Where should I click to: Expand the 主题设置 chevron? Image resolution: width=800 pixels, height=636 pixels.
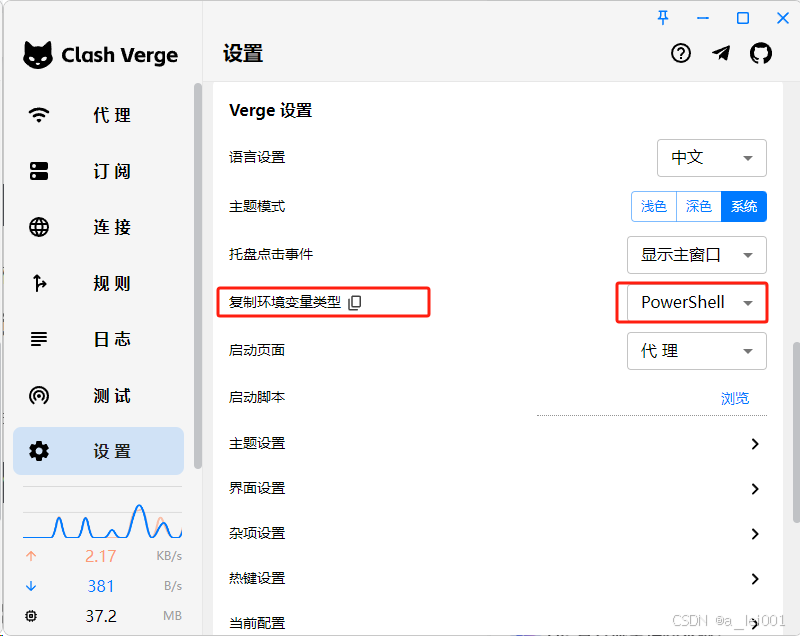[755, 444]
